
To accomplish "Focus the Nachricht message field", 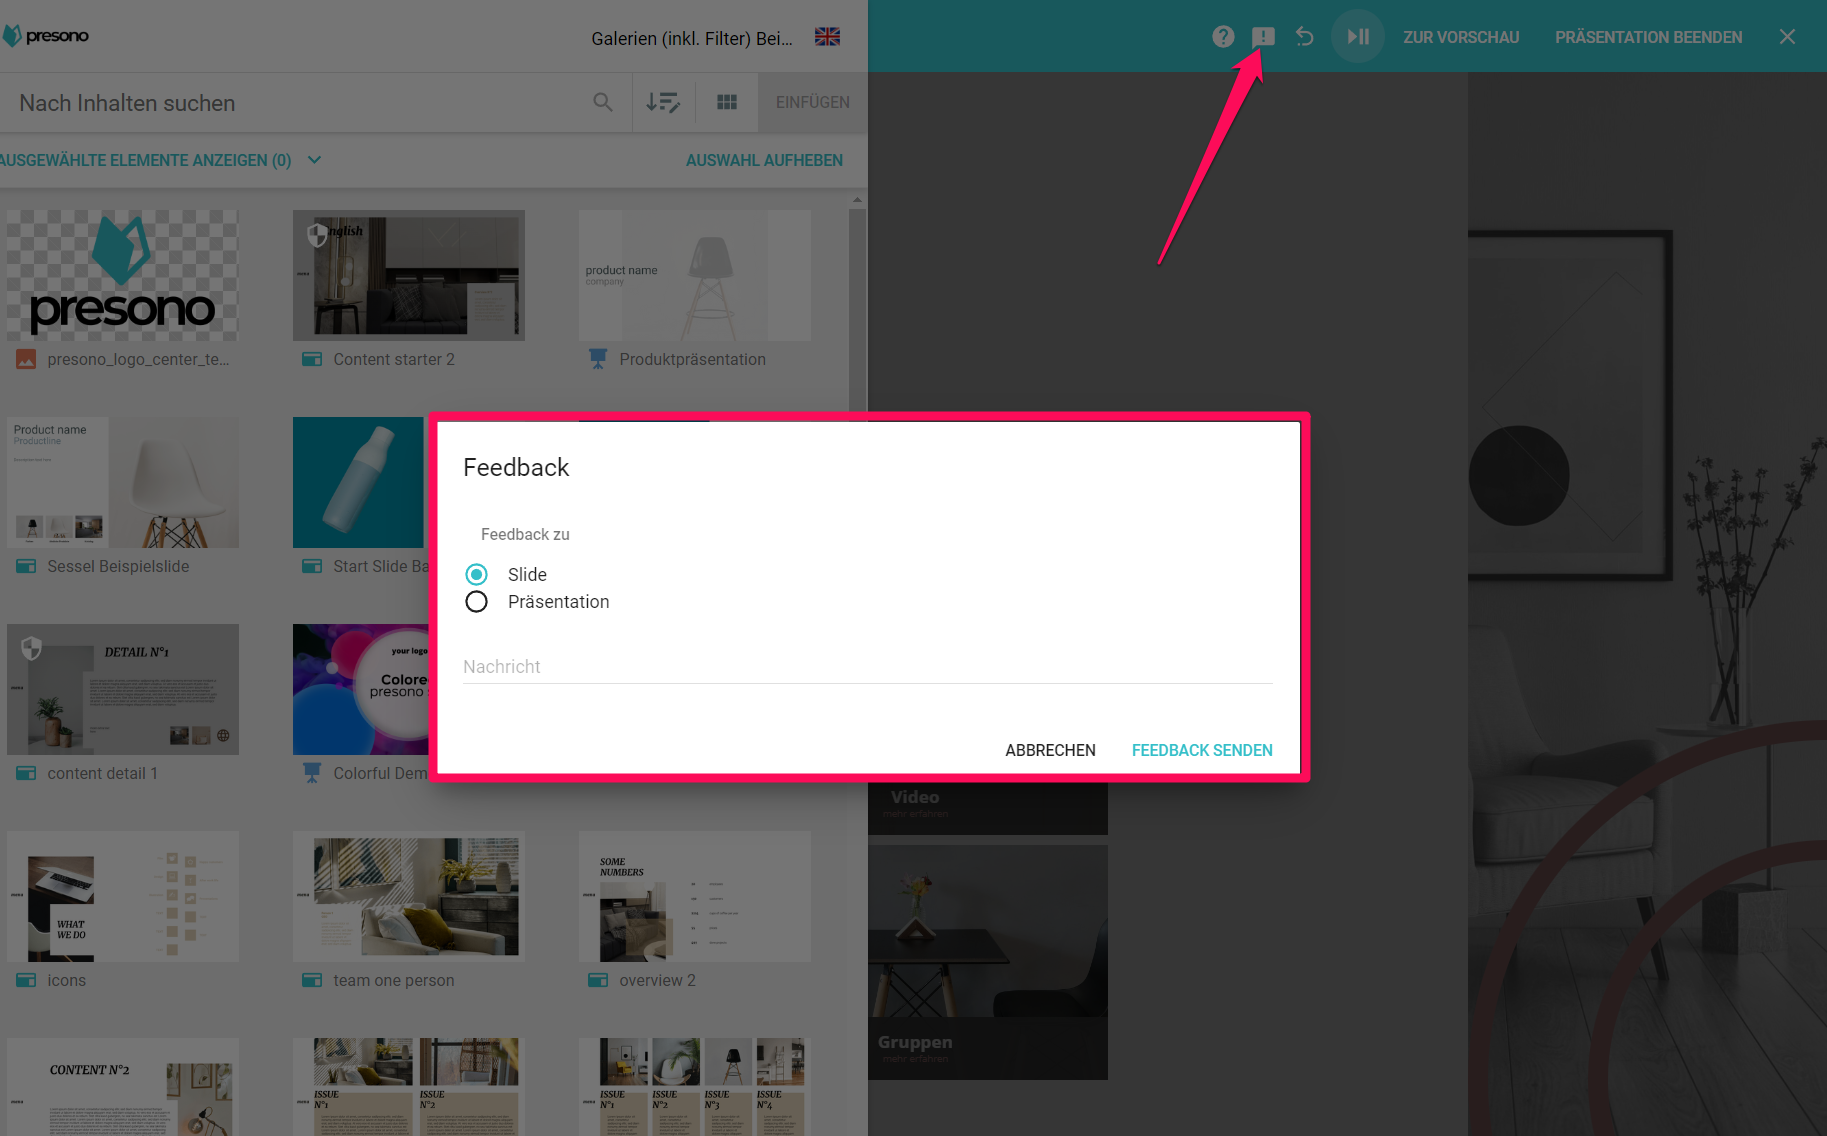I will [x=868, y=667].
